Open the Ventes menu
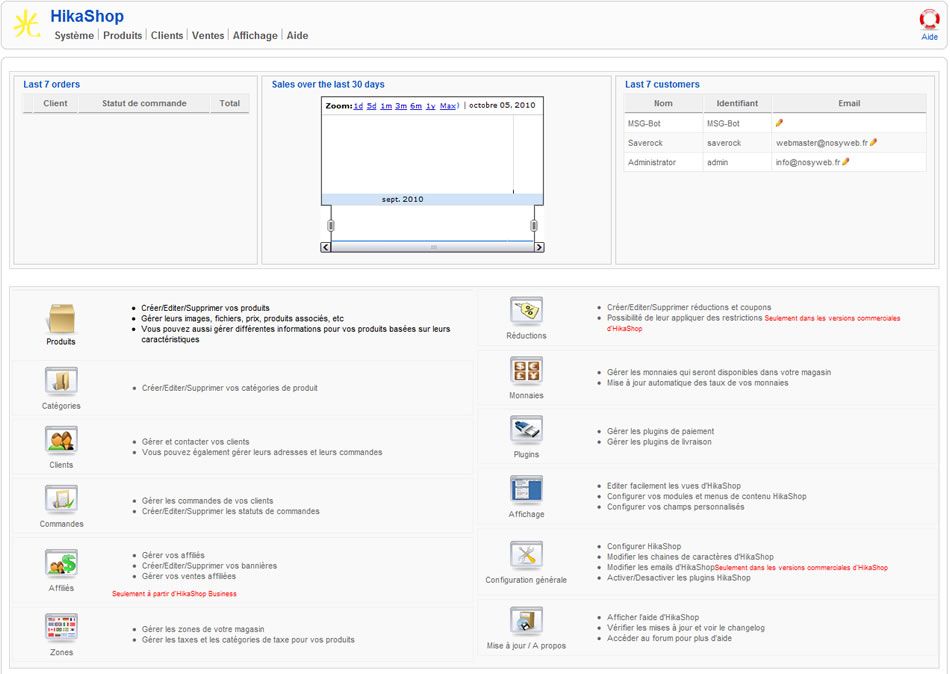The width and height of the screenshot is (950, 674). [208, 35]
